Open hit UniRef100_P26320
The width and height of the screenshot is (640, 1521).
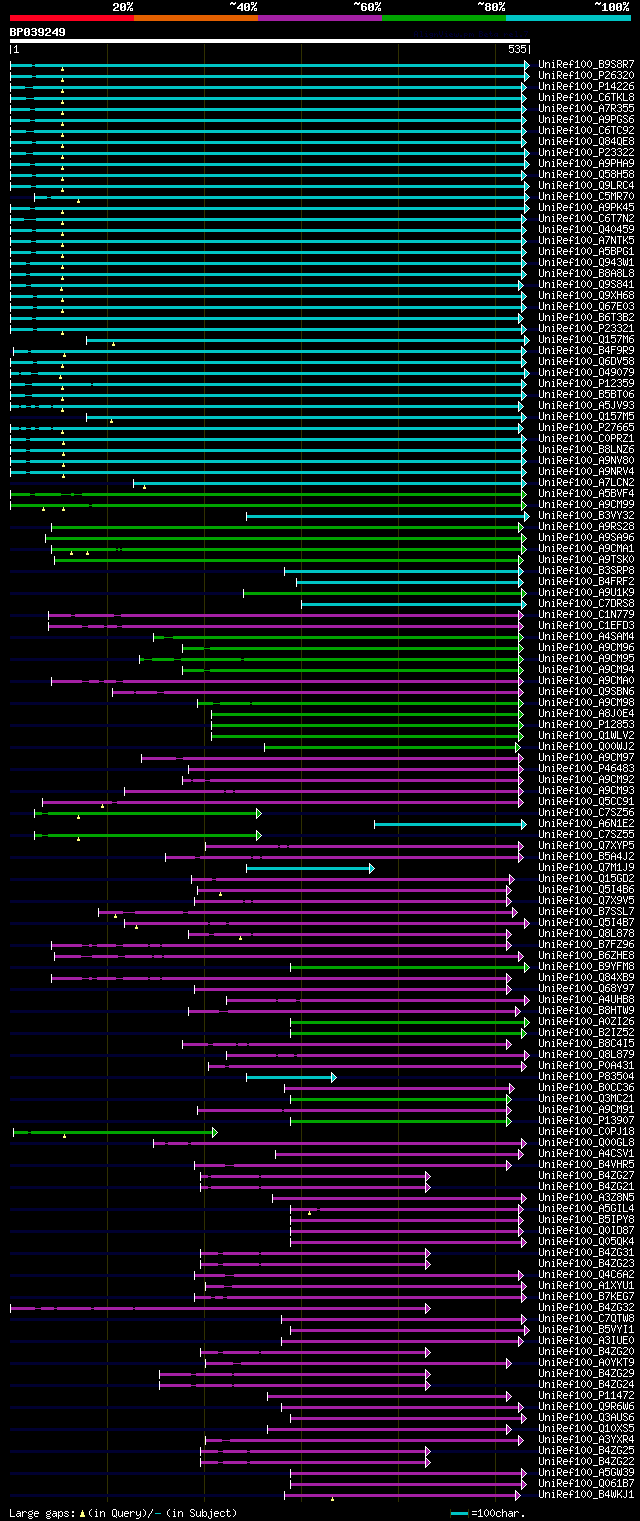point(586,75)
